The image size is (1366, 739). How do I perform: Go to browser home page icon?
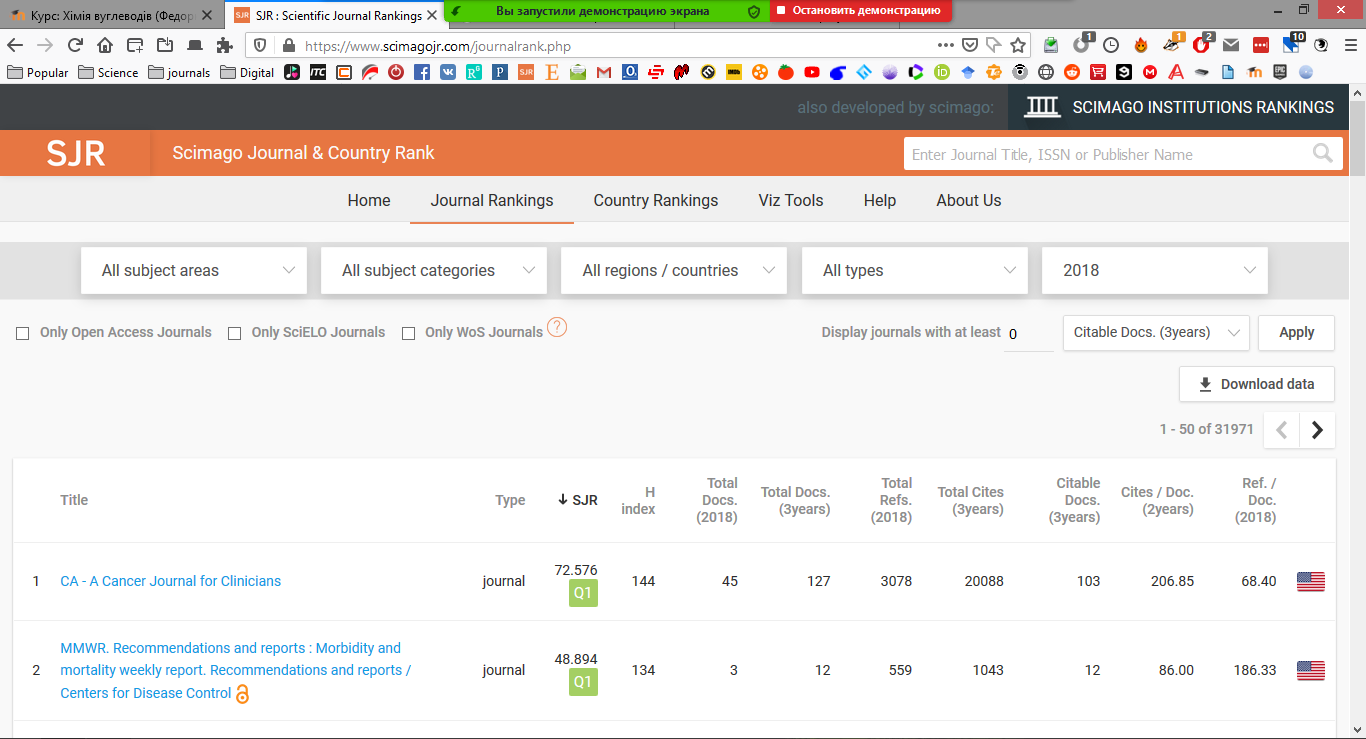click(105, 45)
